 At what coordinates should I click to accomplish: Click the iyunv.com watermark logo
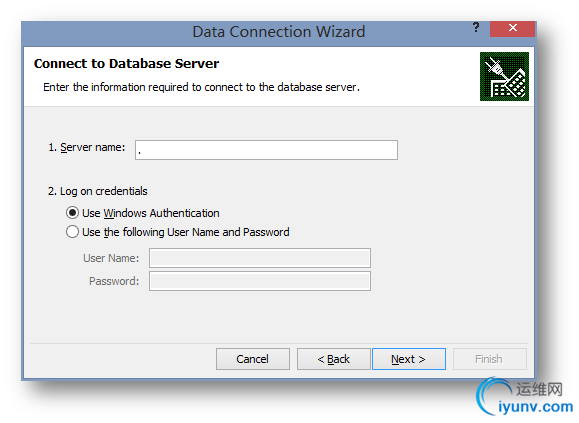(524, 398)
